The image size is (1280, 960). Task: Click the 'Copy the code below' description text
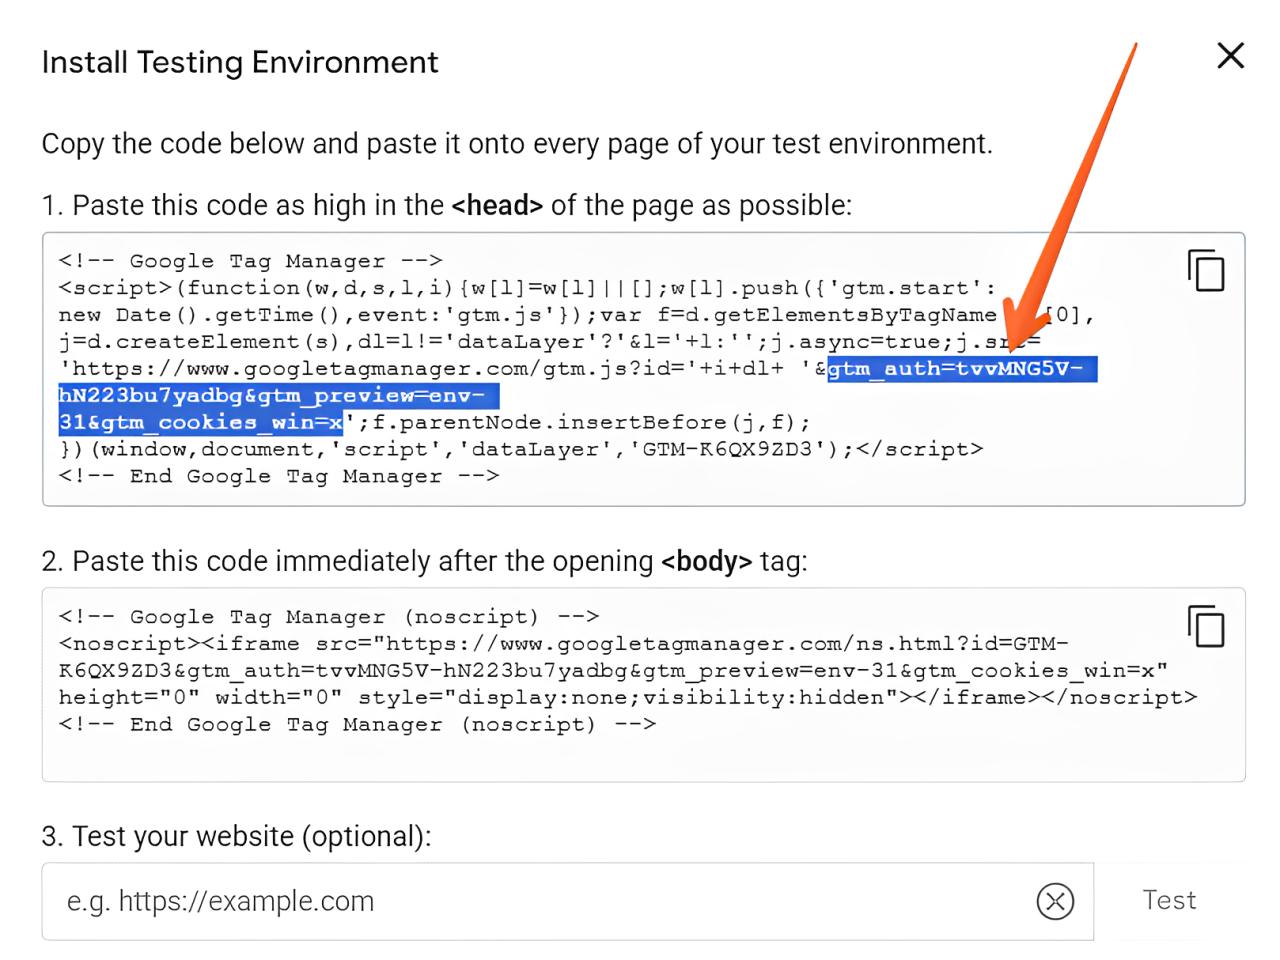[517, 144]
